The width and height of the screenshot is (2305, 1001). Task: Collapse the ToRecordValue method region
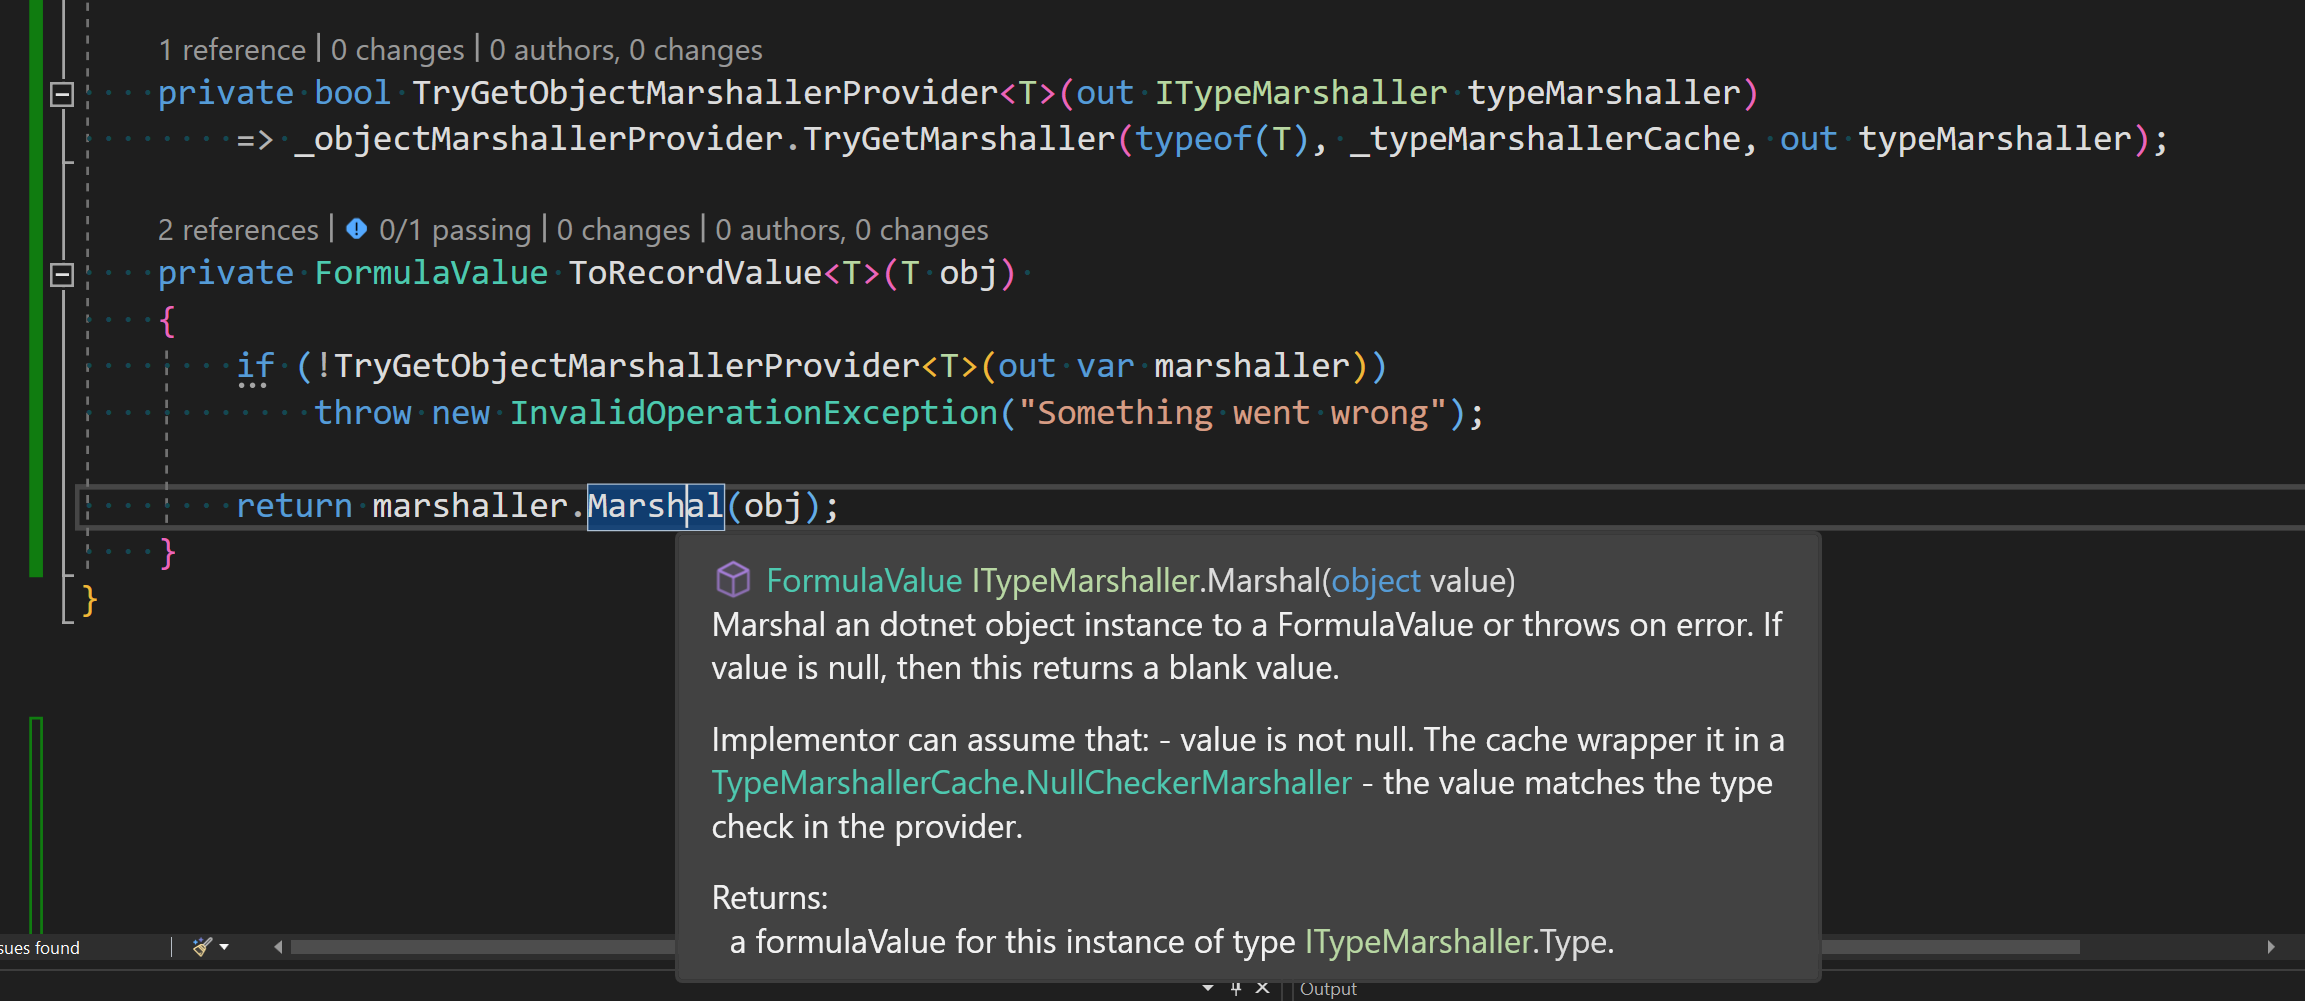[x=60, y=273]
